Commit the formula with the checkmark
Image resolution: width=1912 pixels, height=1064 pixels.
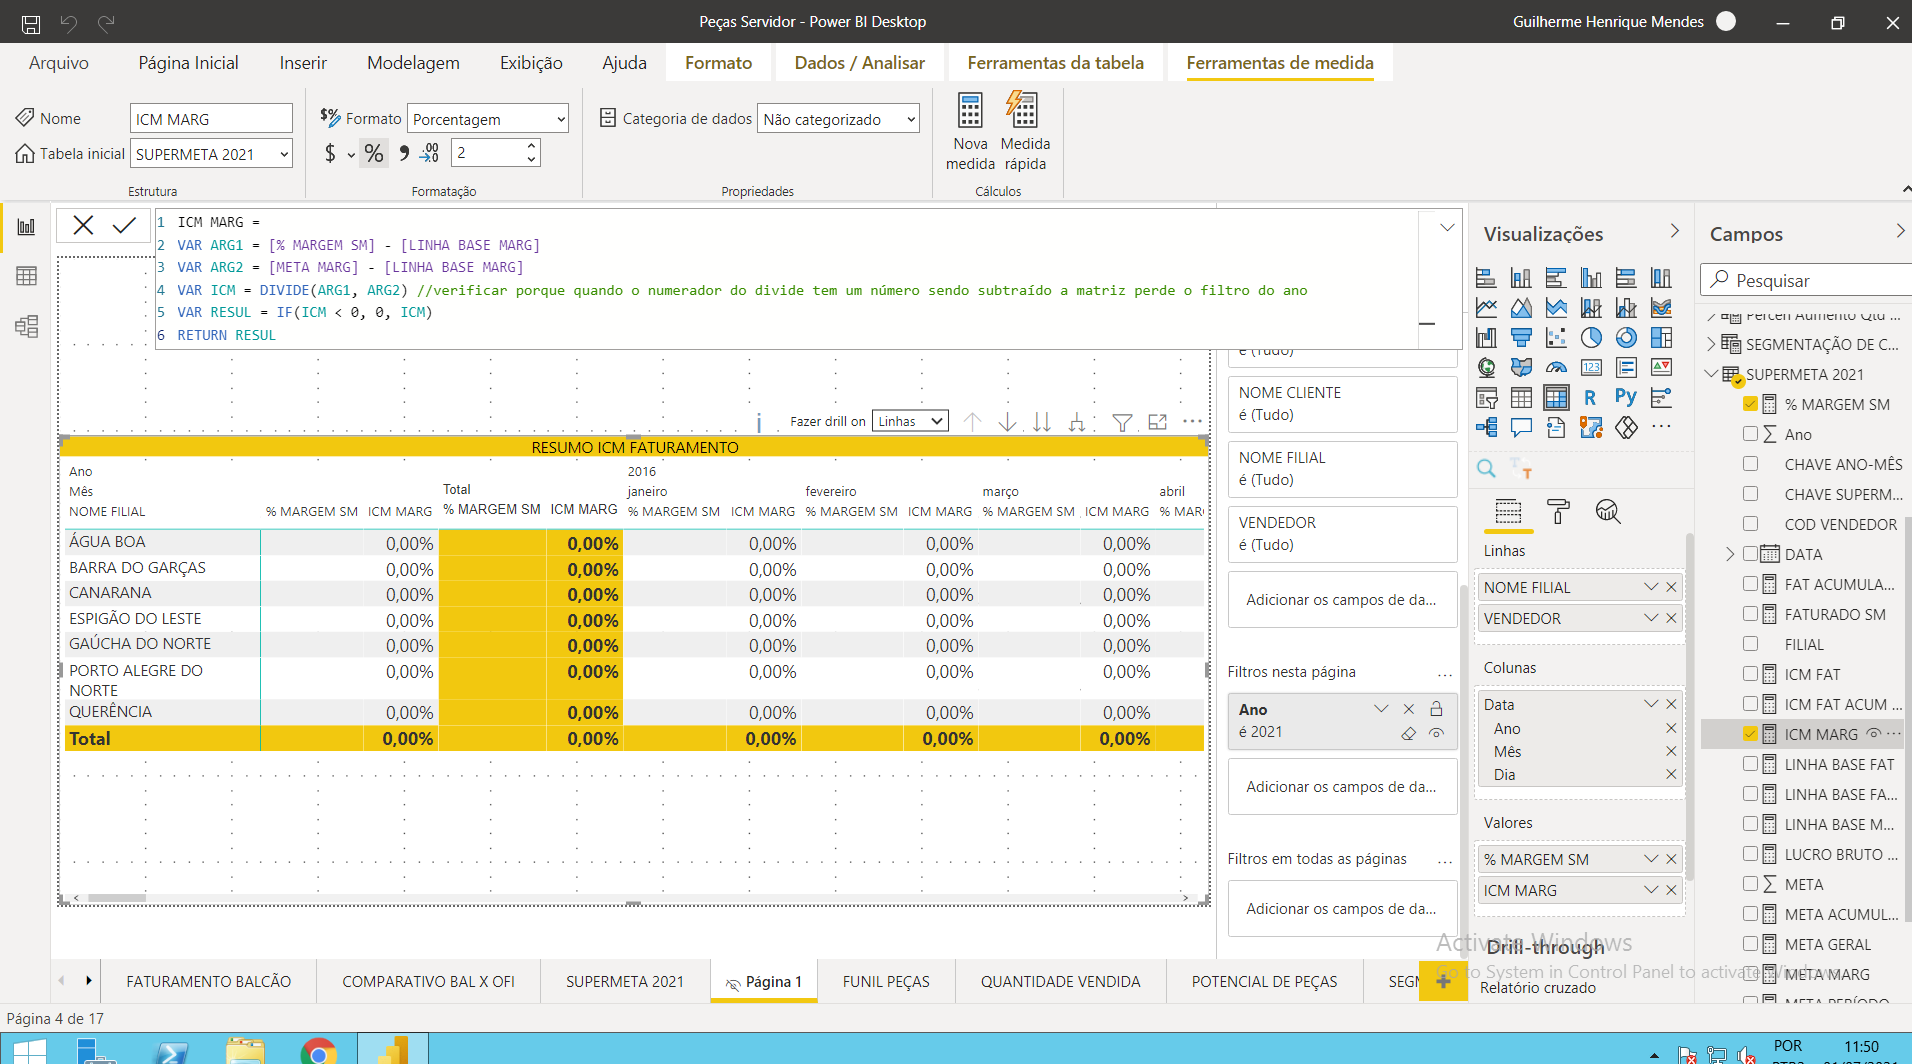click(124, 226)
